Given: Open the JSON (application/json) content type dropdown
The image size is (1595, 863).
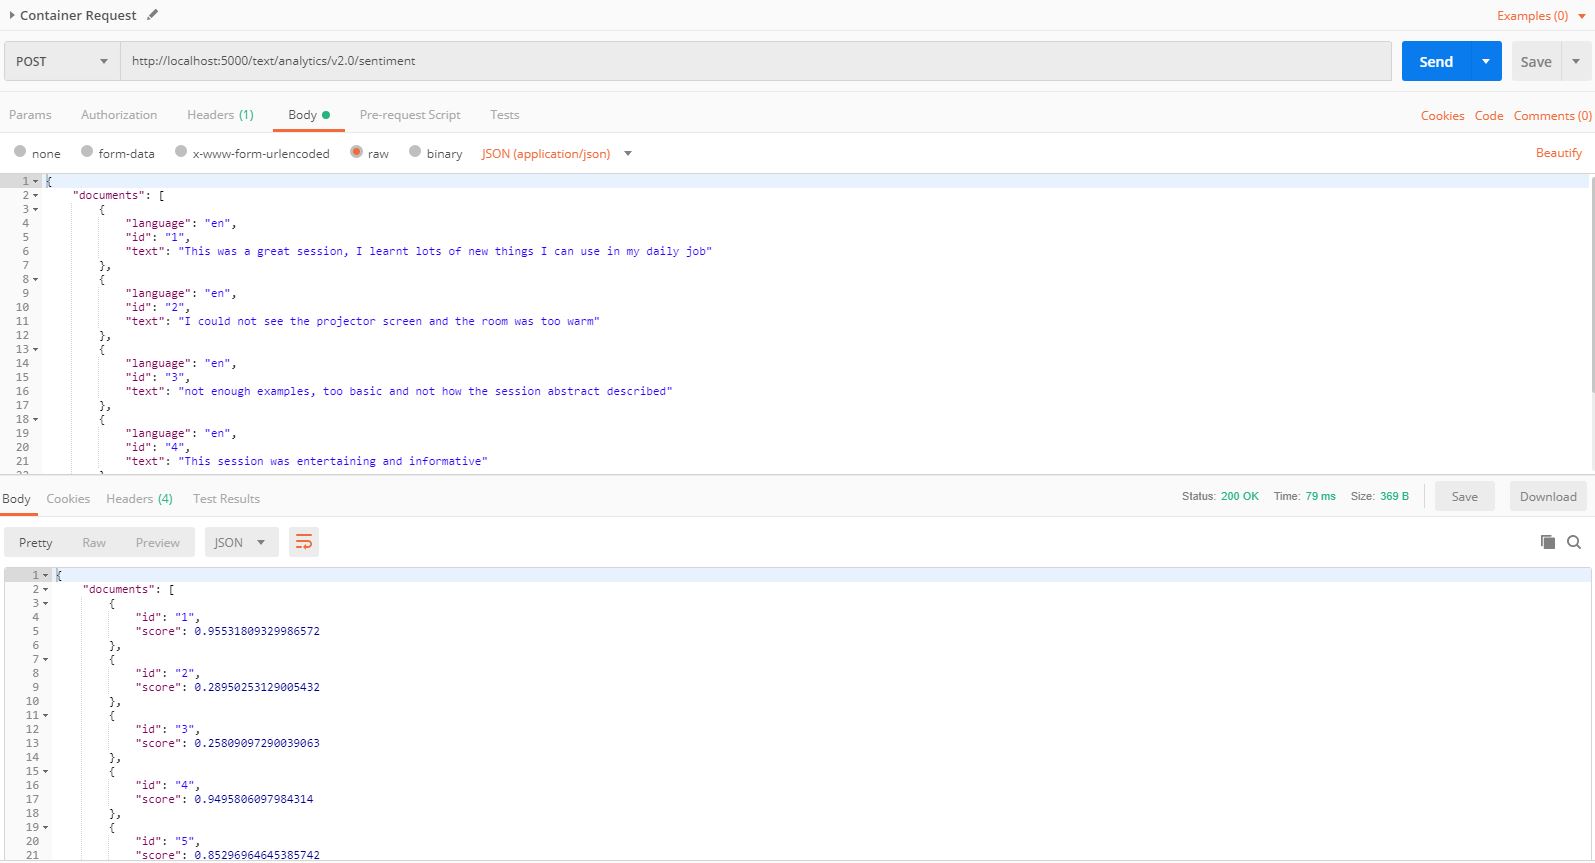Looking at the screenshot, I should click(556, 154).
